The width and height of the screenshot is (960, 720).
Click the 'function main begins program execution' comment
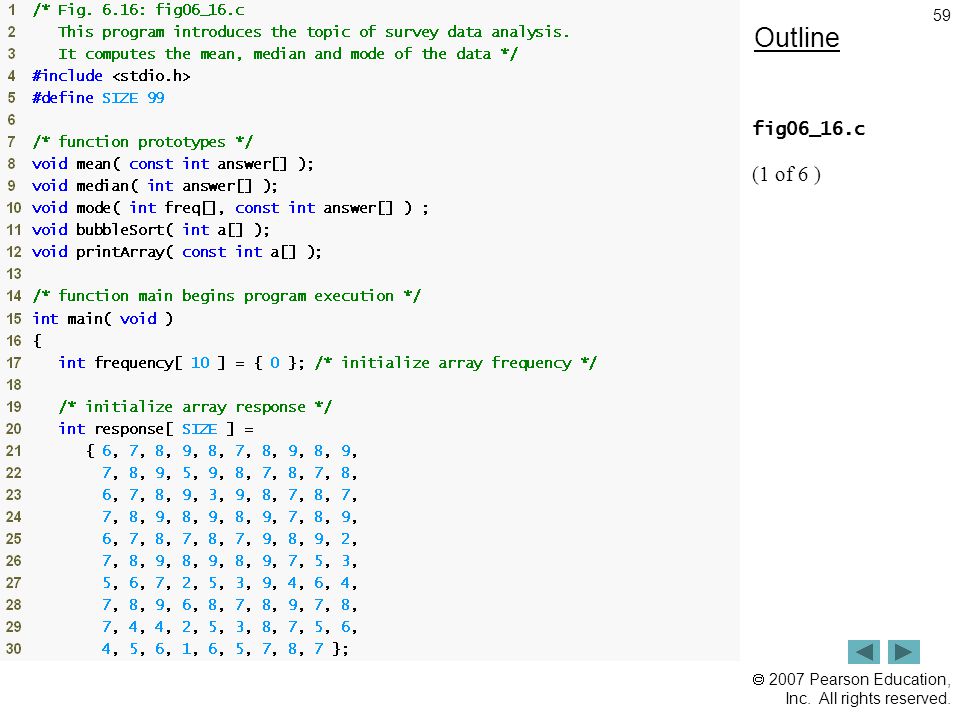tap(227, 296)
